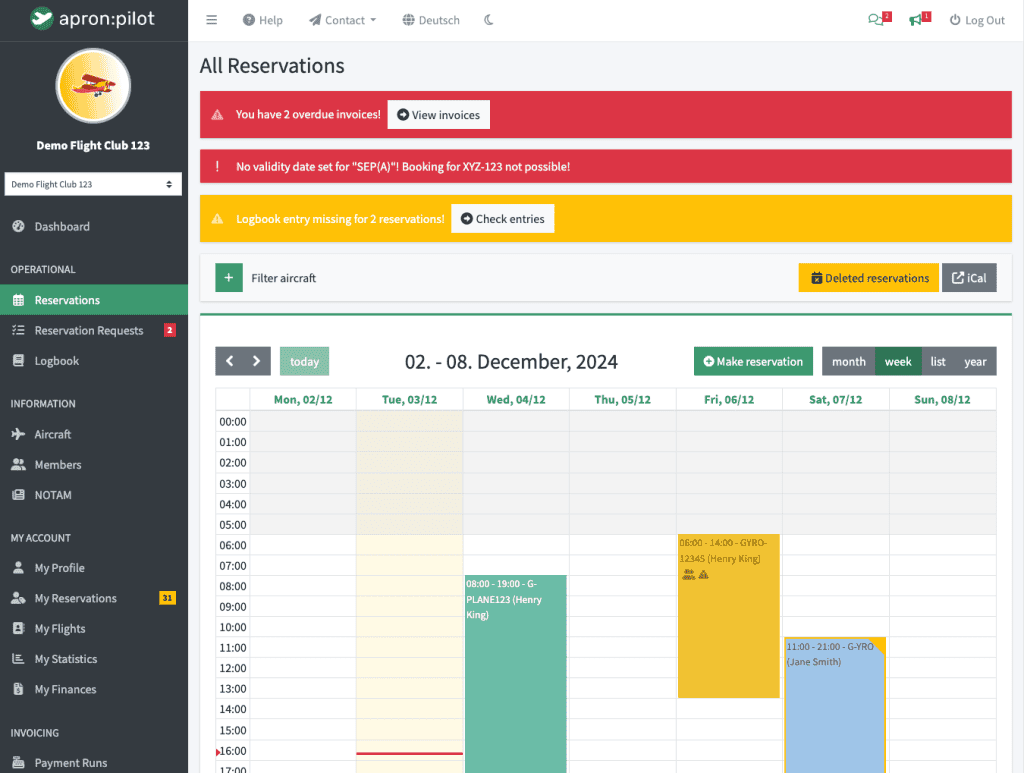Toggle the hamburger sidebar menu icon

click(x=212, y=20)
